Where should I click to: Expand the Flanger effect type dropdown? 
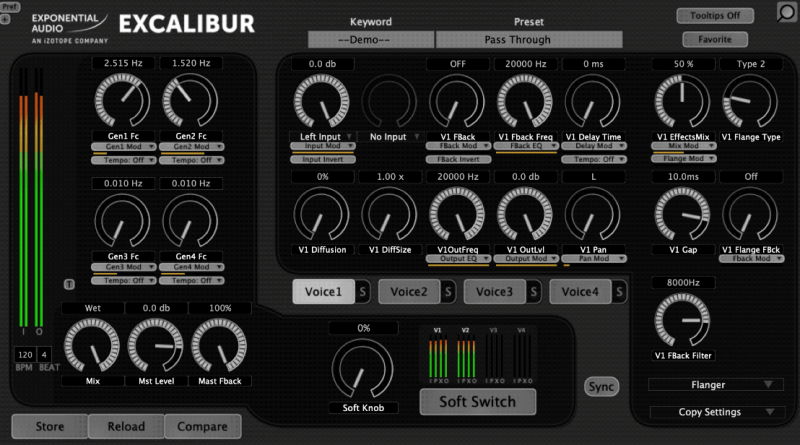[714, 384]
